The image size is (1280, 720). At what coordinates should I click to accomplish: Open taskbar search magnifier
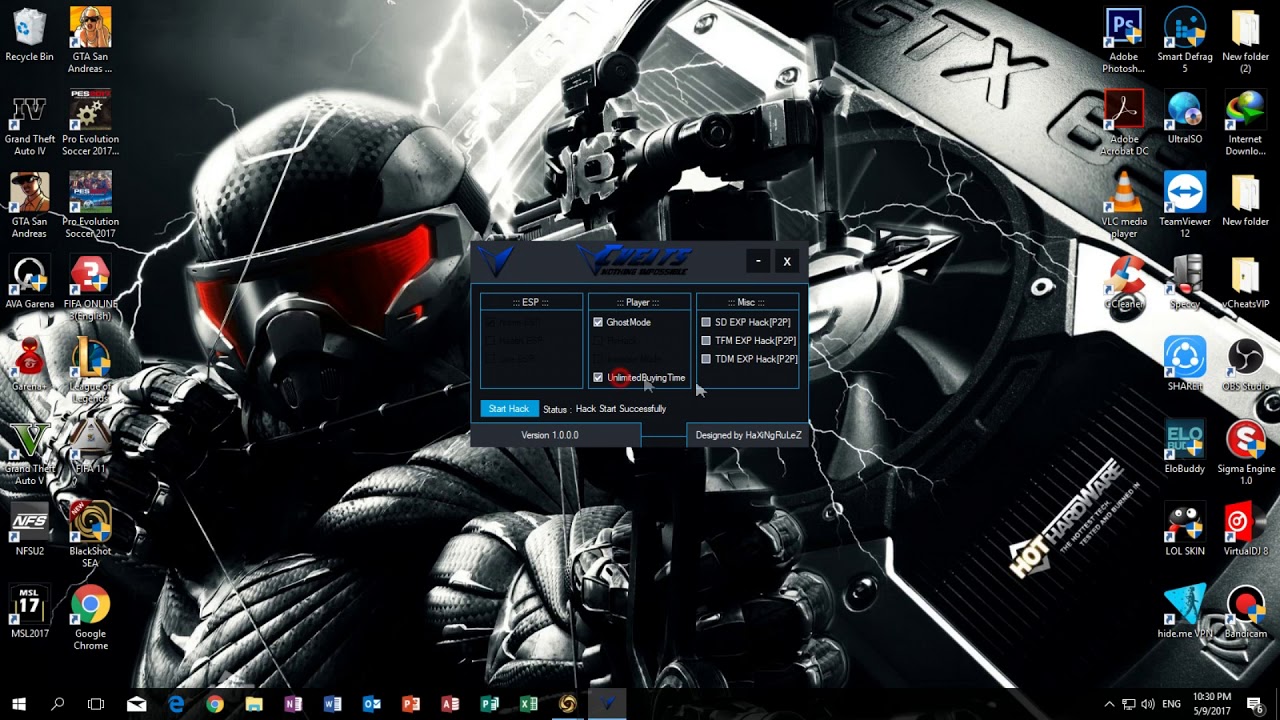57,704
